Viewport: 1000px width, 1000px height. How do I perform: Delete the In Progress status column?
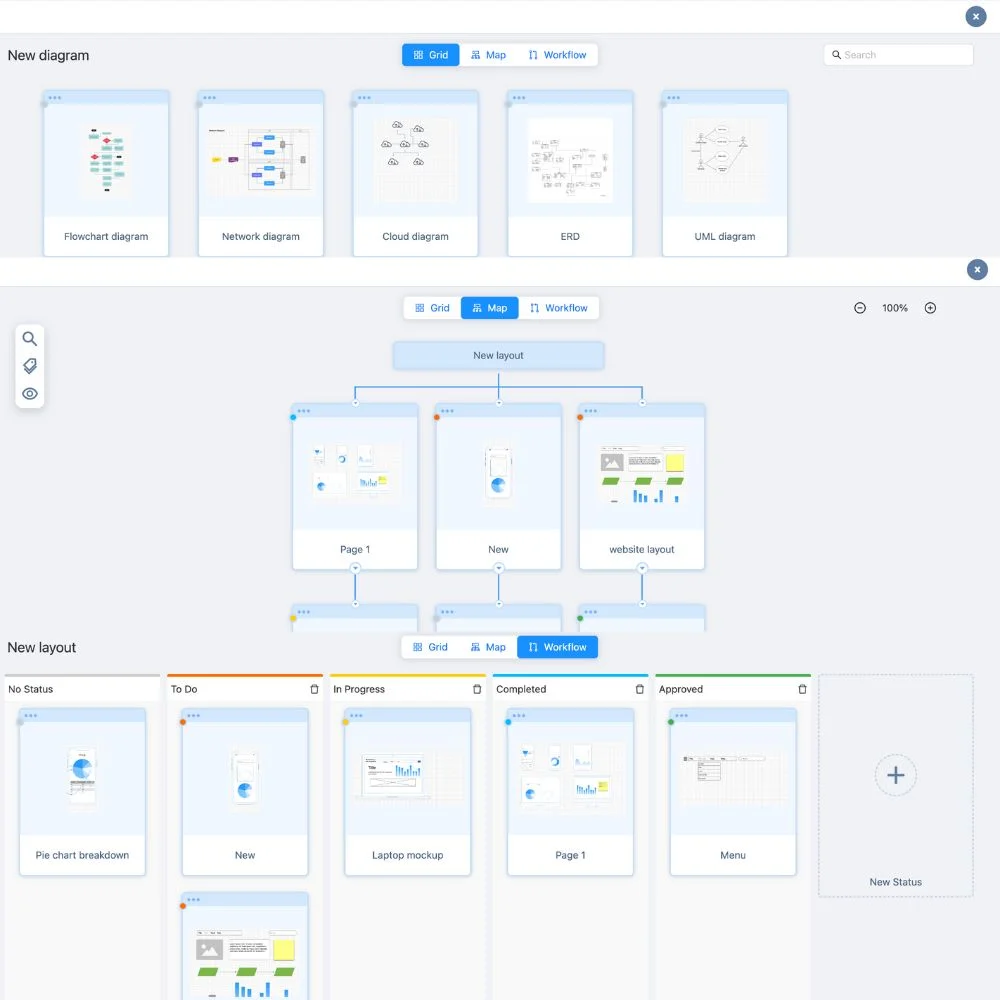pyautogui.click(x=476, y=689)
